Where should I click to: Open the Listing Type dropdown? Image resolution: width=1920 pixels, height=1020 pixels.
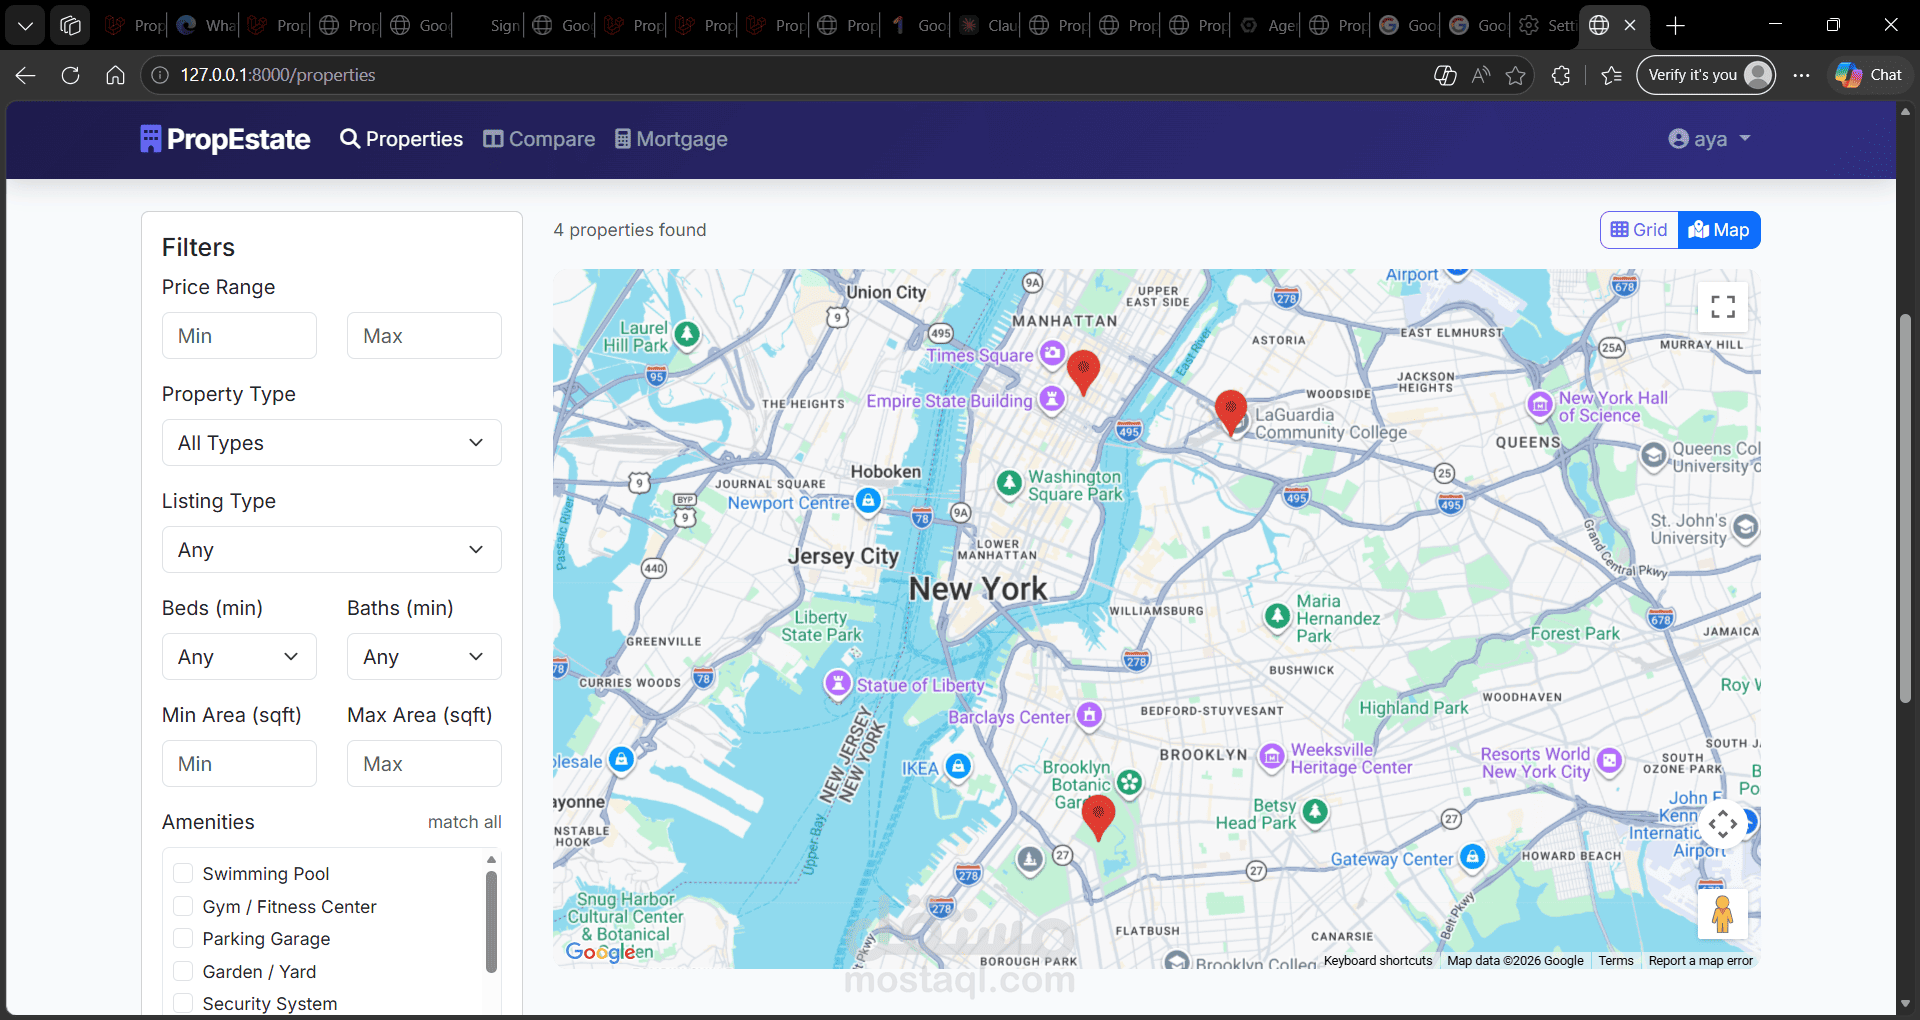(332, 550)
